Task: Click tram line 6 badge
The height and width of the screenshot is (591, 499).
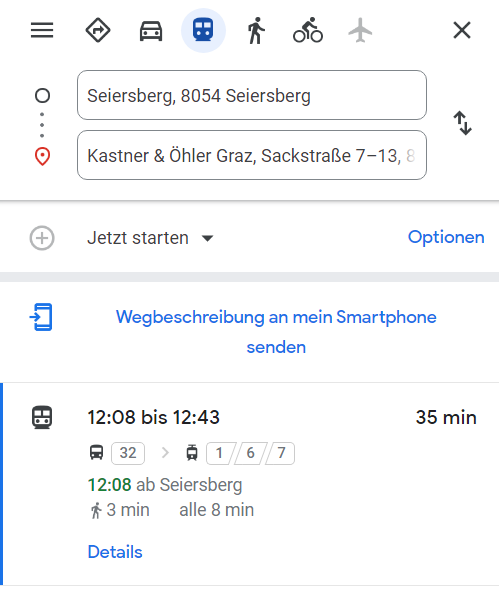Action: 250,453
